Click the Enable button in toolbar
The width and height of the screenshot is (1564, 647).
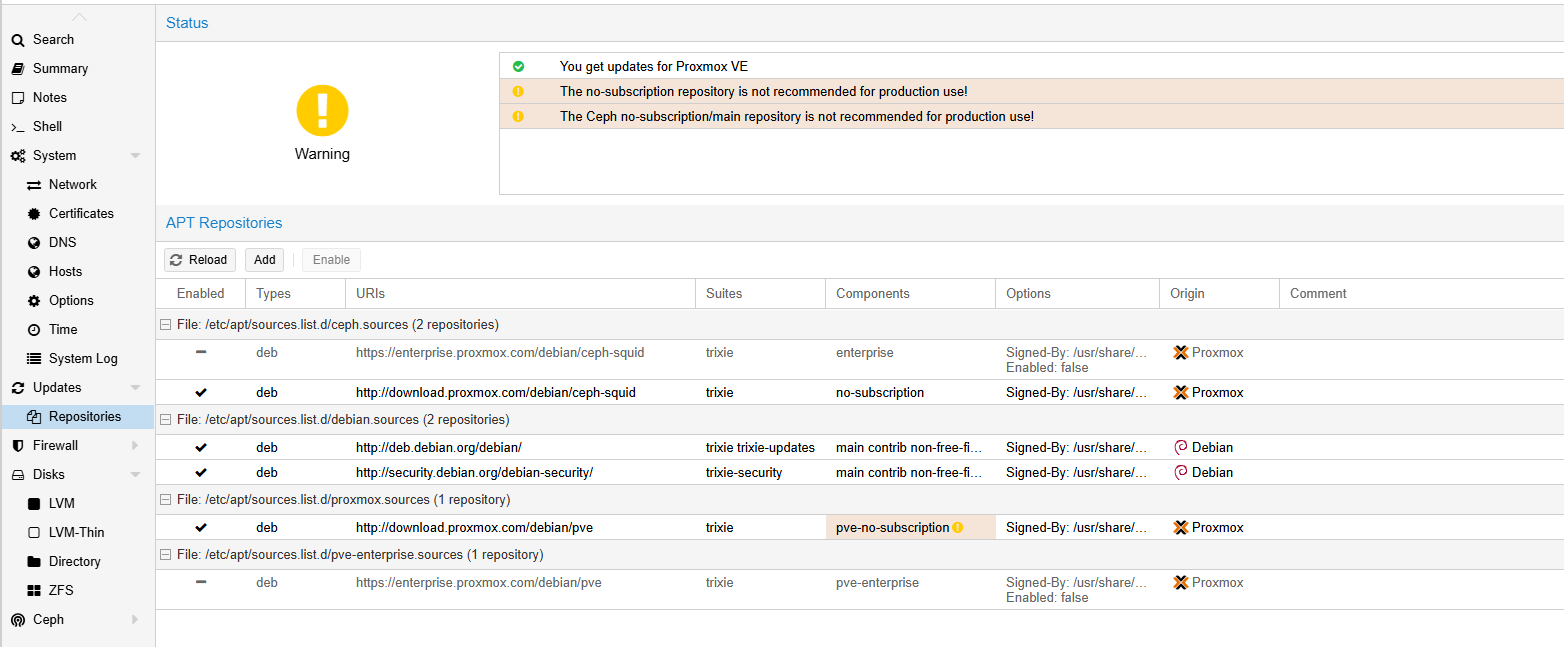pos(331,260)
